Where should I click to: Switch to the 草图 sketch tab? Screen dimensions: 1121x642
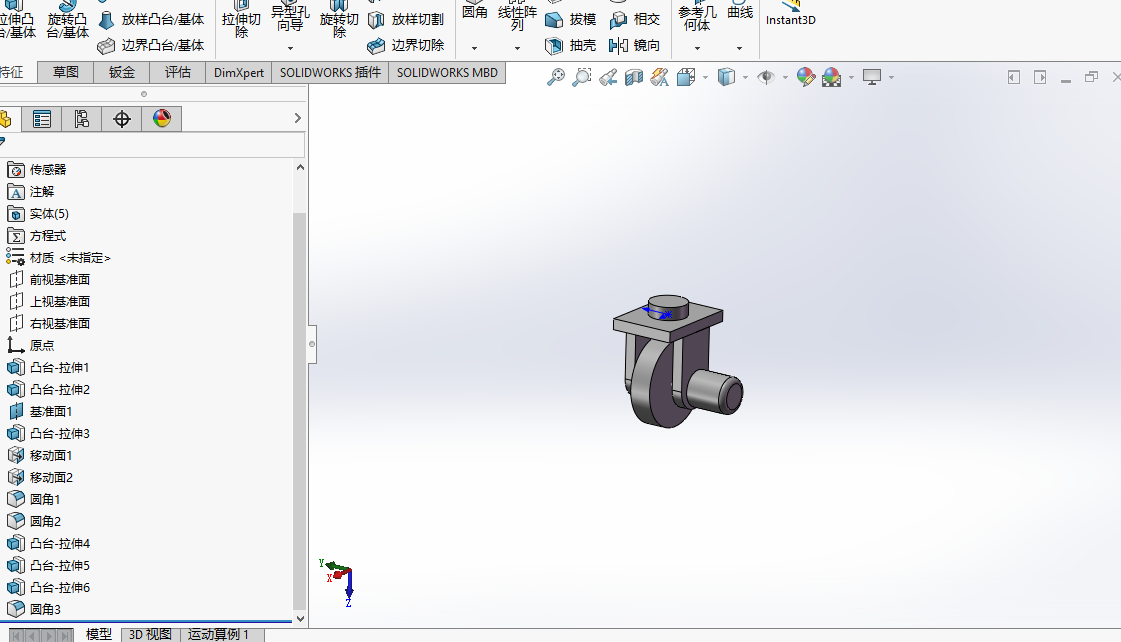pyautogui.click(x=66, y=72)
